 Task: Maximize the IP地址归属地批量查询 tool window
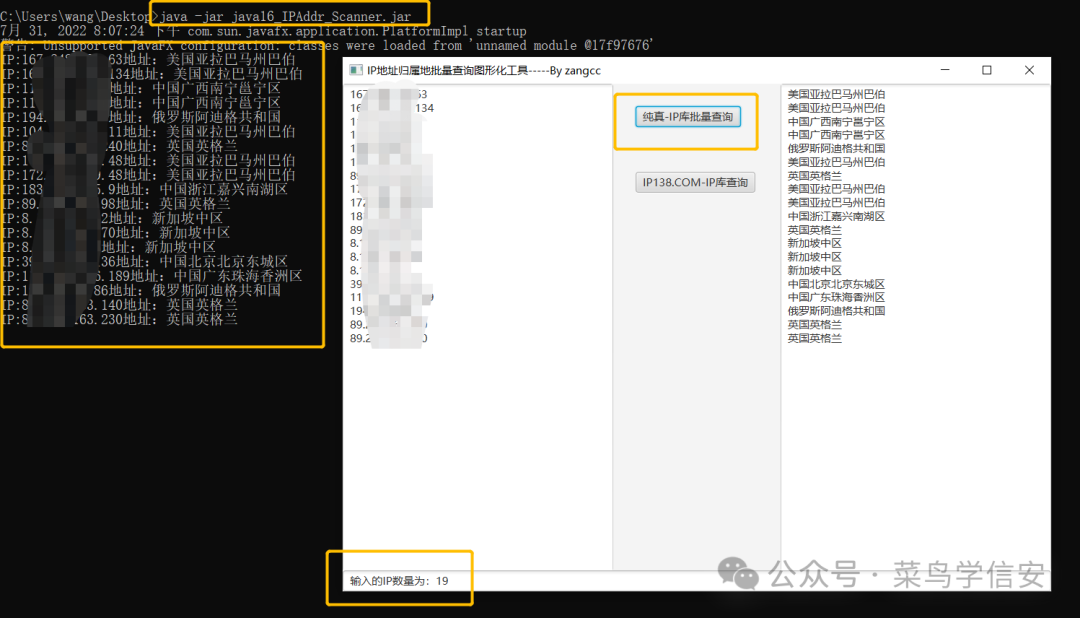986,70
